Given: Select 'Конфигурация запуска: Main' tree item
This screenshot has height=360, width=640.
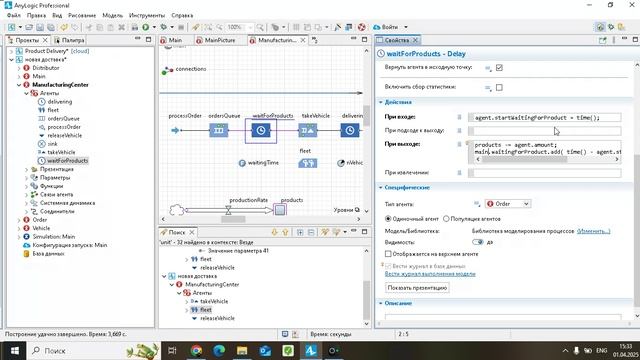Looking at the screenshot, I should tap(69, 245).
